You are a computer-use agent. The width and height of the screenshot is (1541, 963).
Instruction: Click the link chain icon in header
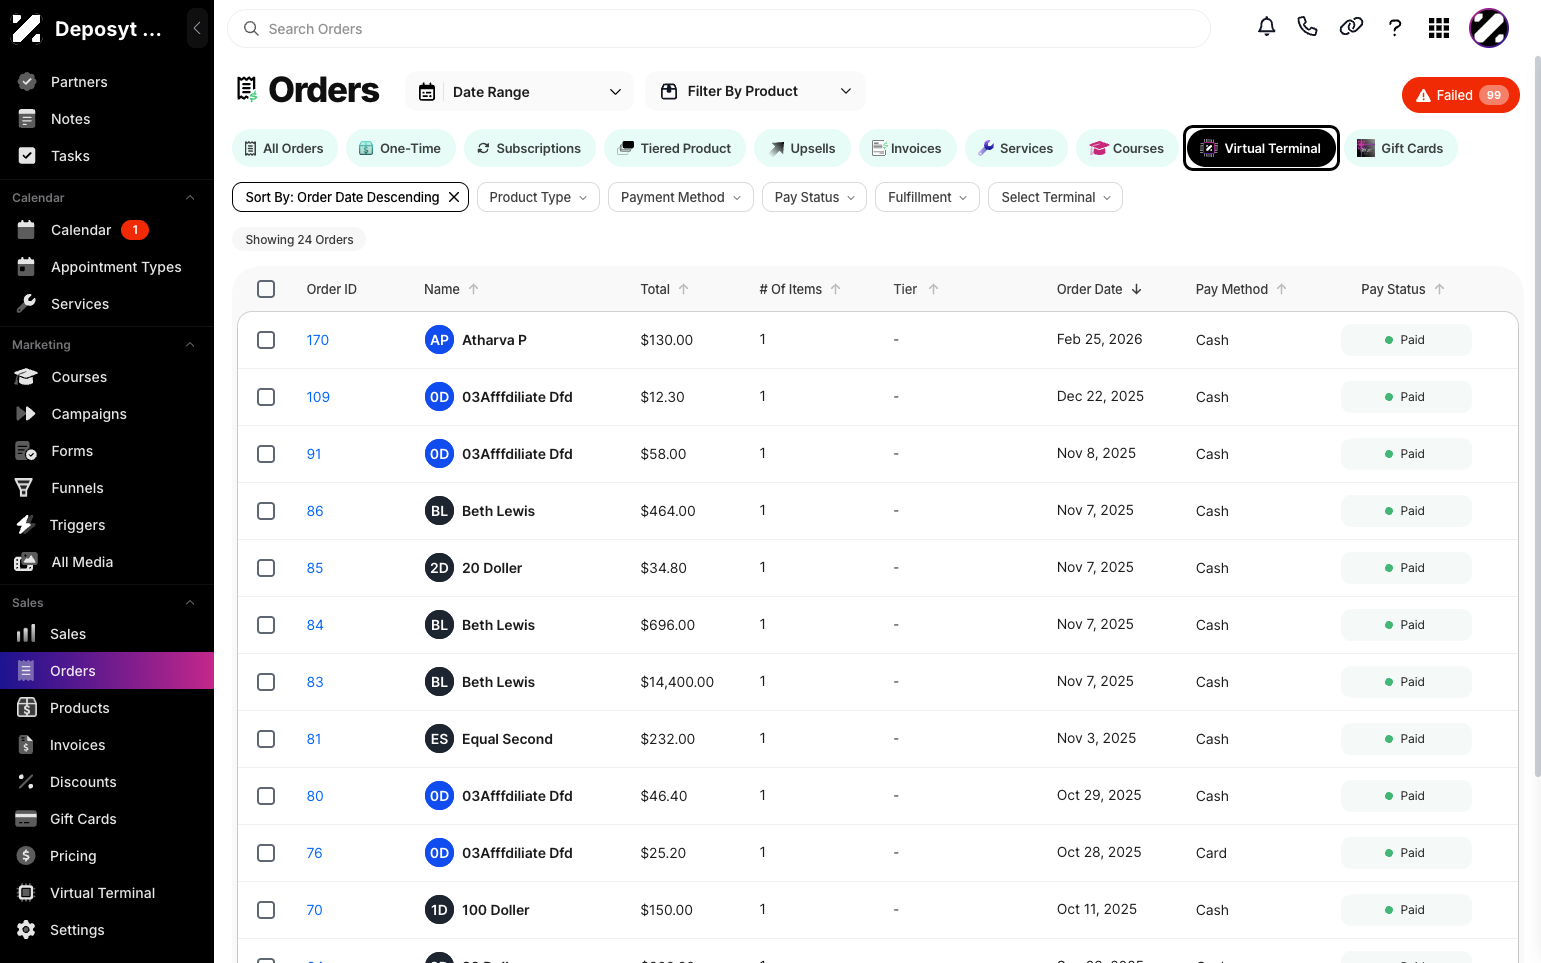(x=1351, y=27)
